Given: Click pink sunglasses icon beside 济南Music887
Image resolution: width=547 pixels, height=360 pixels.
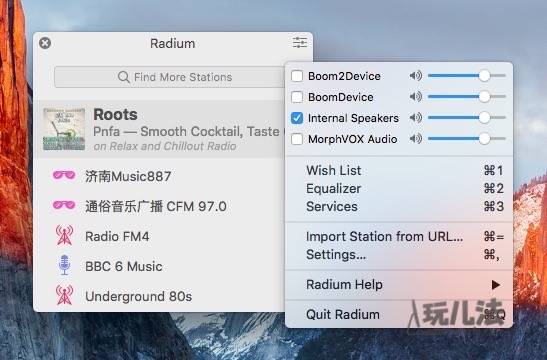Looking at the screenshot, I should (x=64, y=175).
